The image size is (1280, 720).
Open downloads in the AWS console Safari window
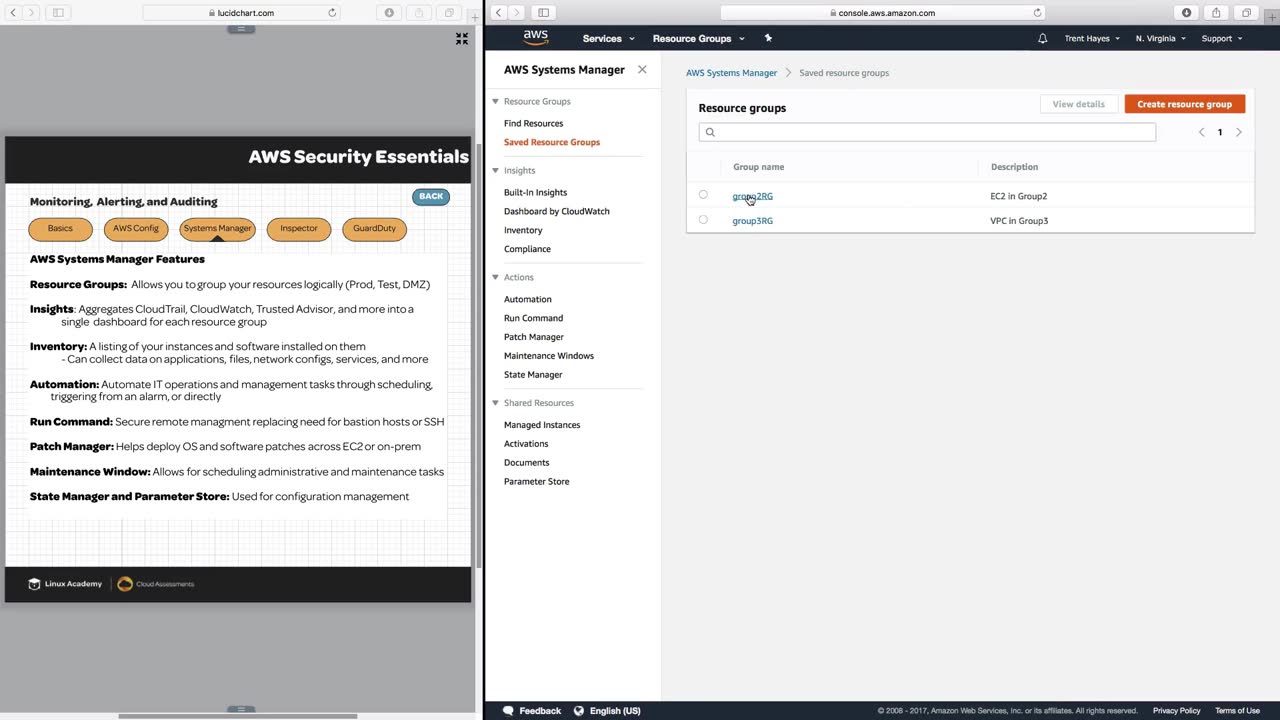1187,13
